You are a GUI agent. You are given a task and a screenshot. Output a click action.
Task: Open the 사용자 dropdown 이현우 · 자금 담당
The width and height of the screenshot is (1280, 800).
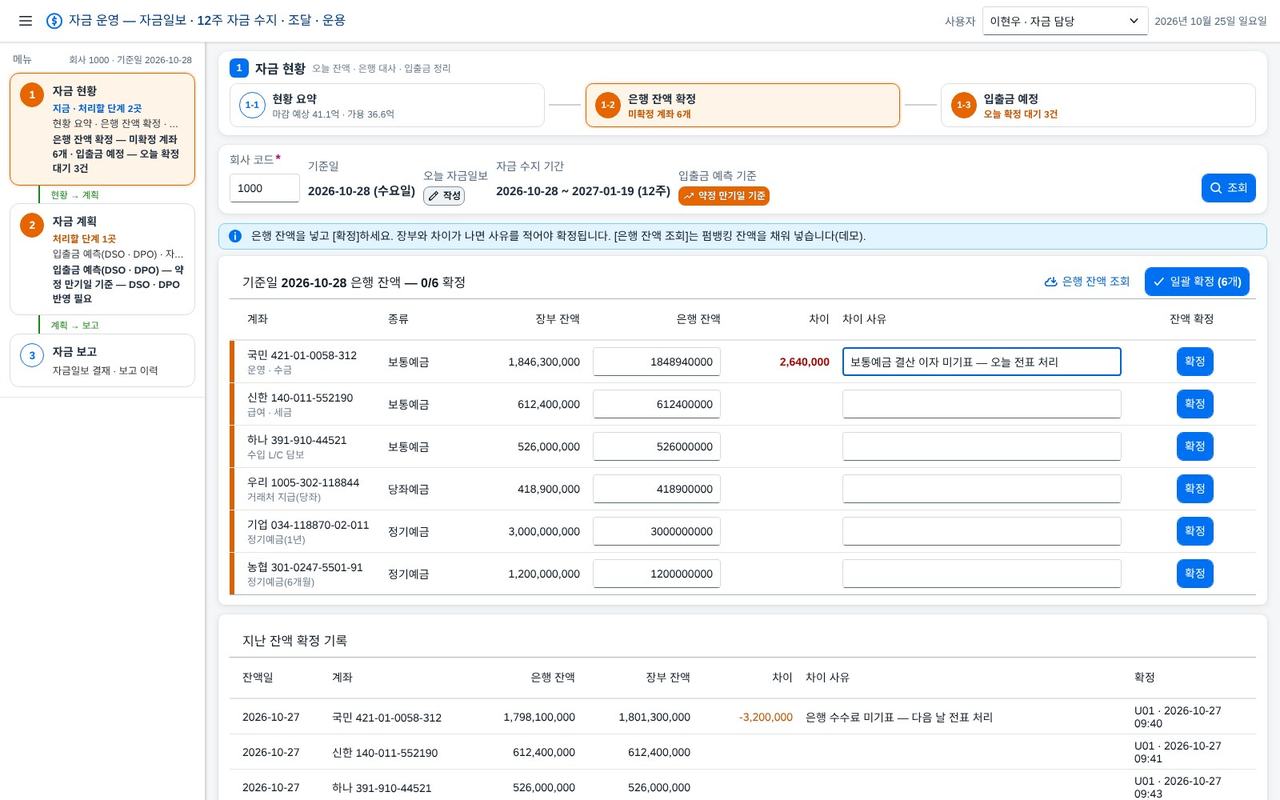click(x=1065, y=21)
